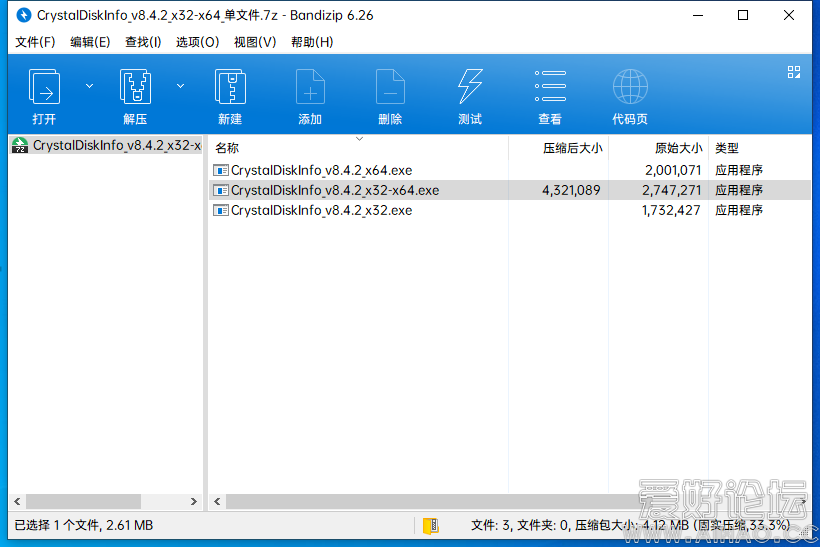Open the 帮助(H) menu

point(312,42)
